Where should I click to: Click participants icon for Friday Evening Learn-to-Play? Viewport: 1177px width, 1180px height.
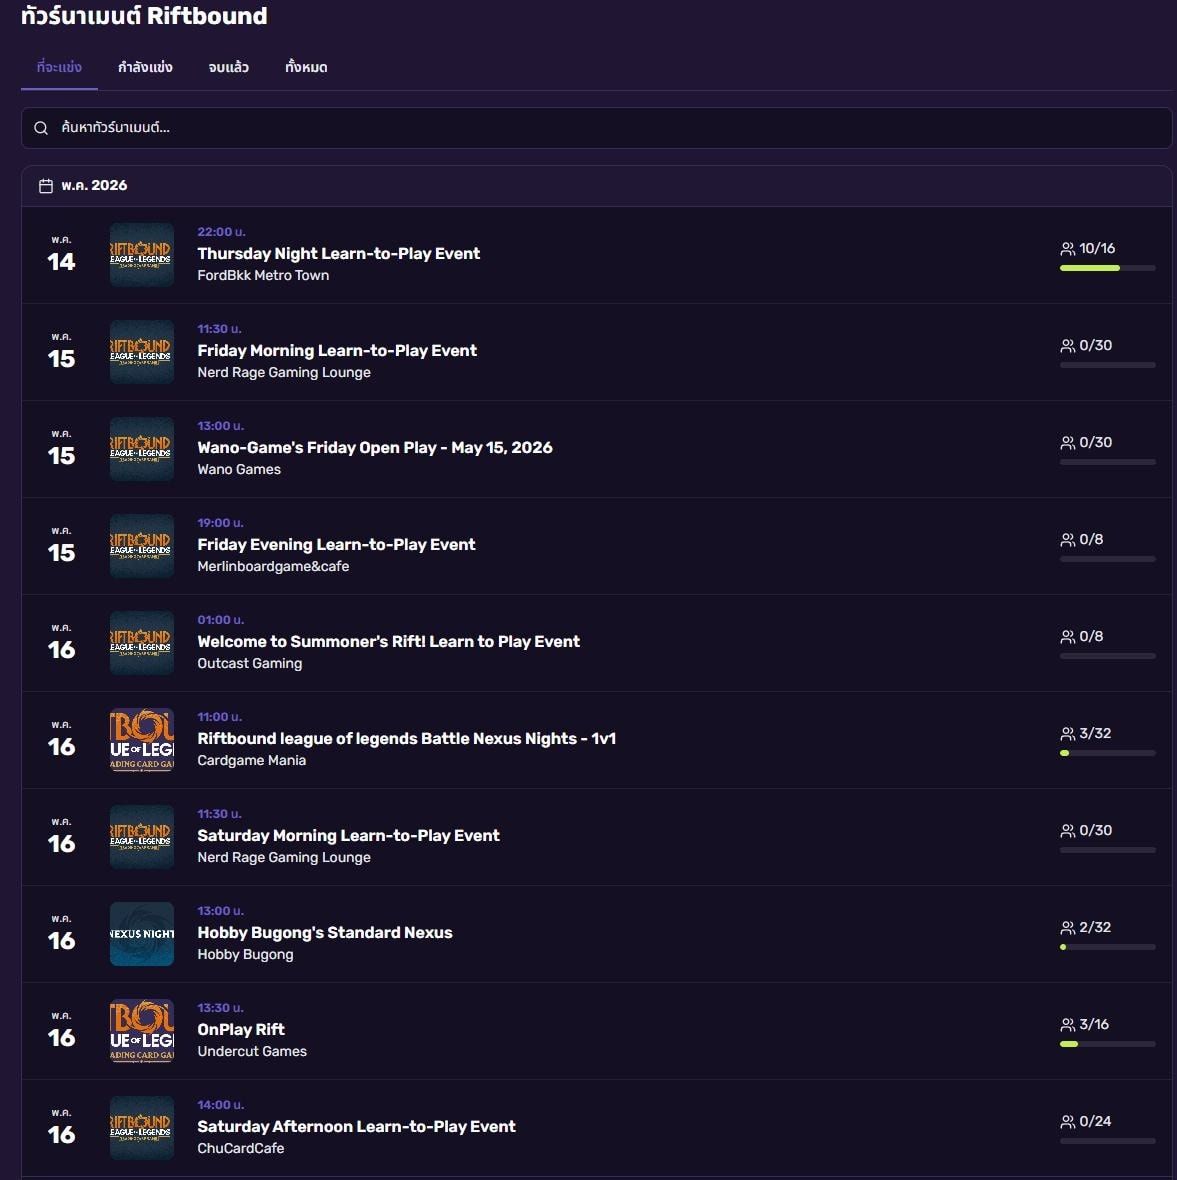(1067, 540)
